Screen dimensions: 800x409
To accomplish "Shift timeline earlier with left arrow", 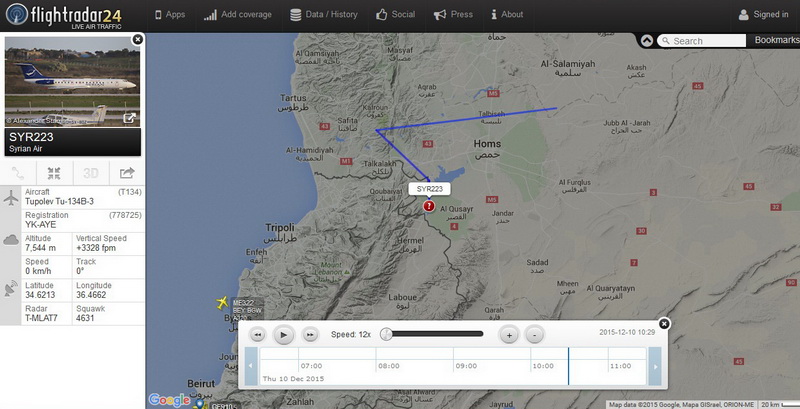I will pyautogui.click(x=251, y=366).
